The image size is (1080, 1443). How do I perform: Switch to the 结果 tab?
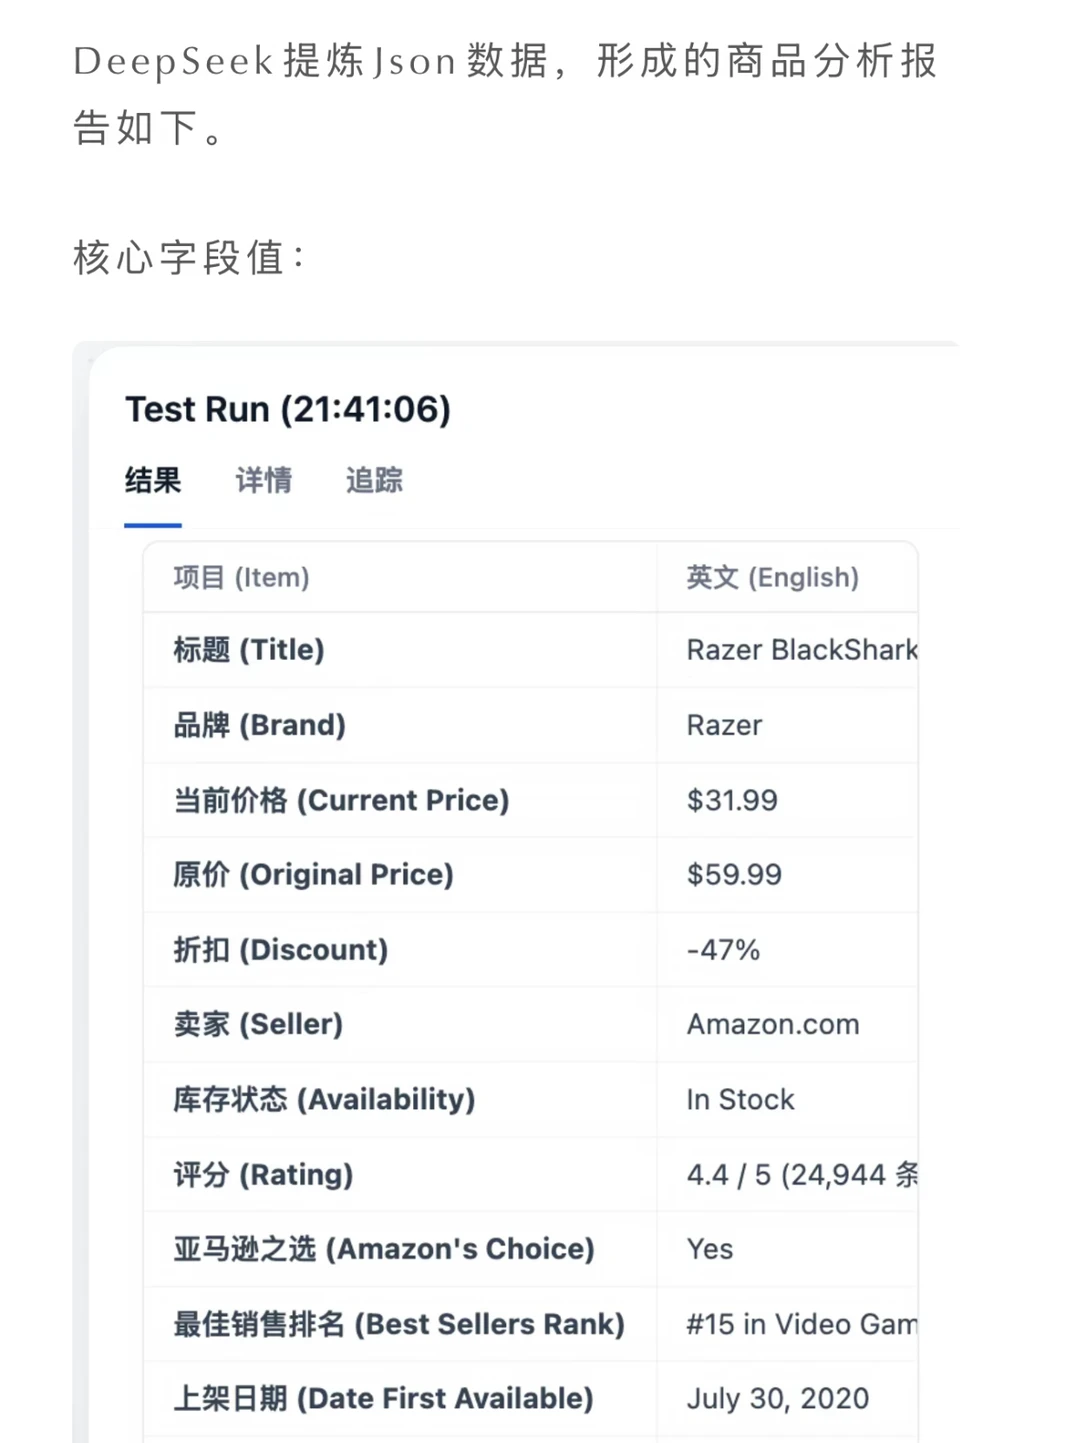coord(153,481)
